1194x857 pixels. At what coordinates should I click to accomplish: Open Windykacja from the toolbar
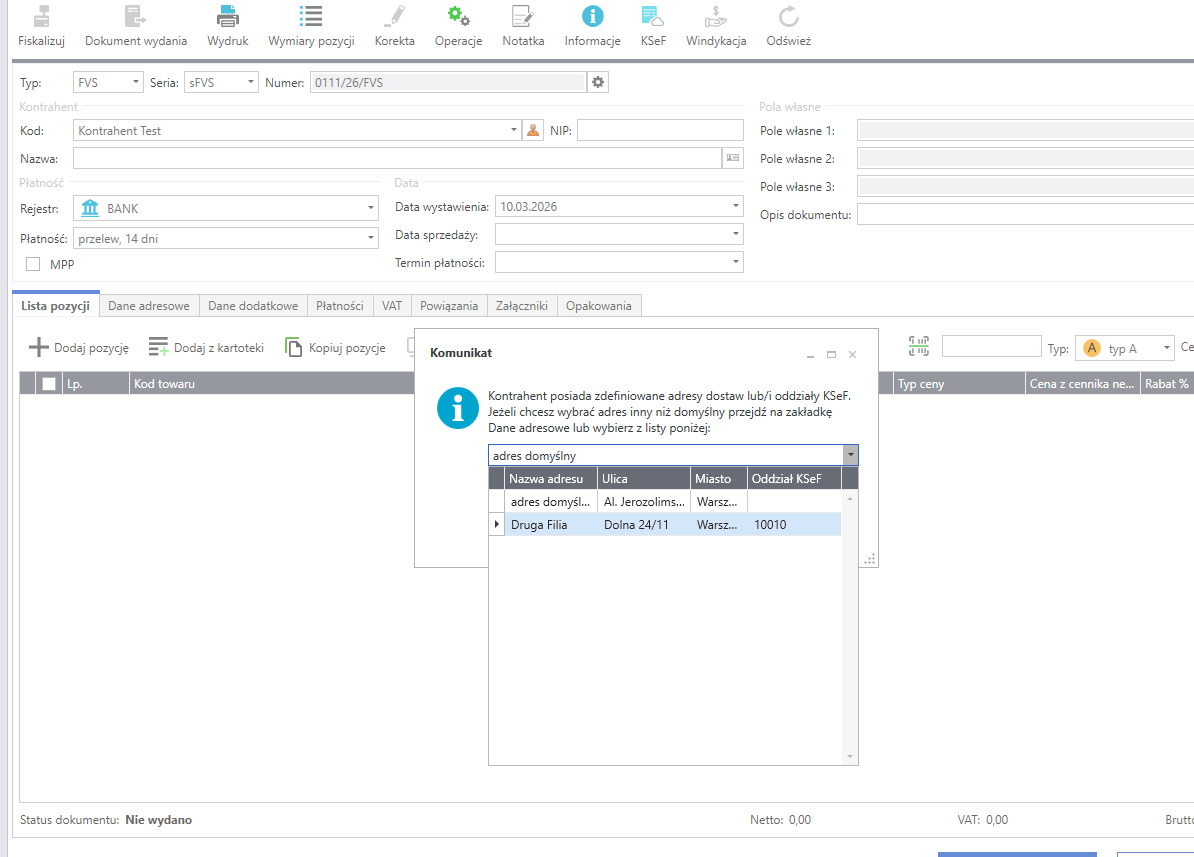[716, 17]
